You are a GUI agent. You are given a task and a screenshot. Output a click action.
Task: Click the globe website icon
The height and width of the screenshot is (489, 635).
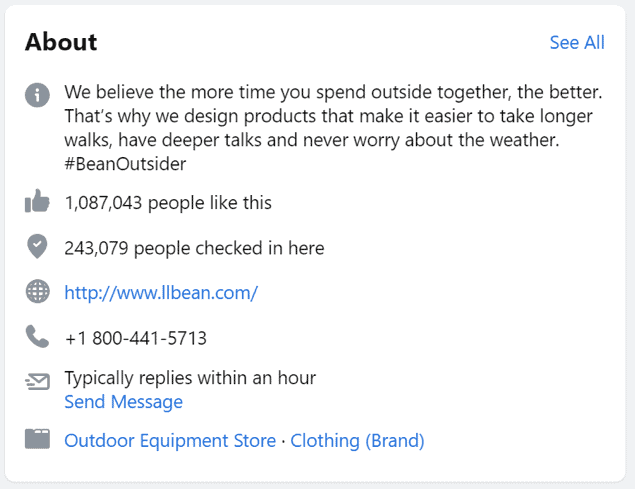[x=37, y=292]
